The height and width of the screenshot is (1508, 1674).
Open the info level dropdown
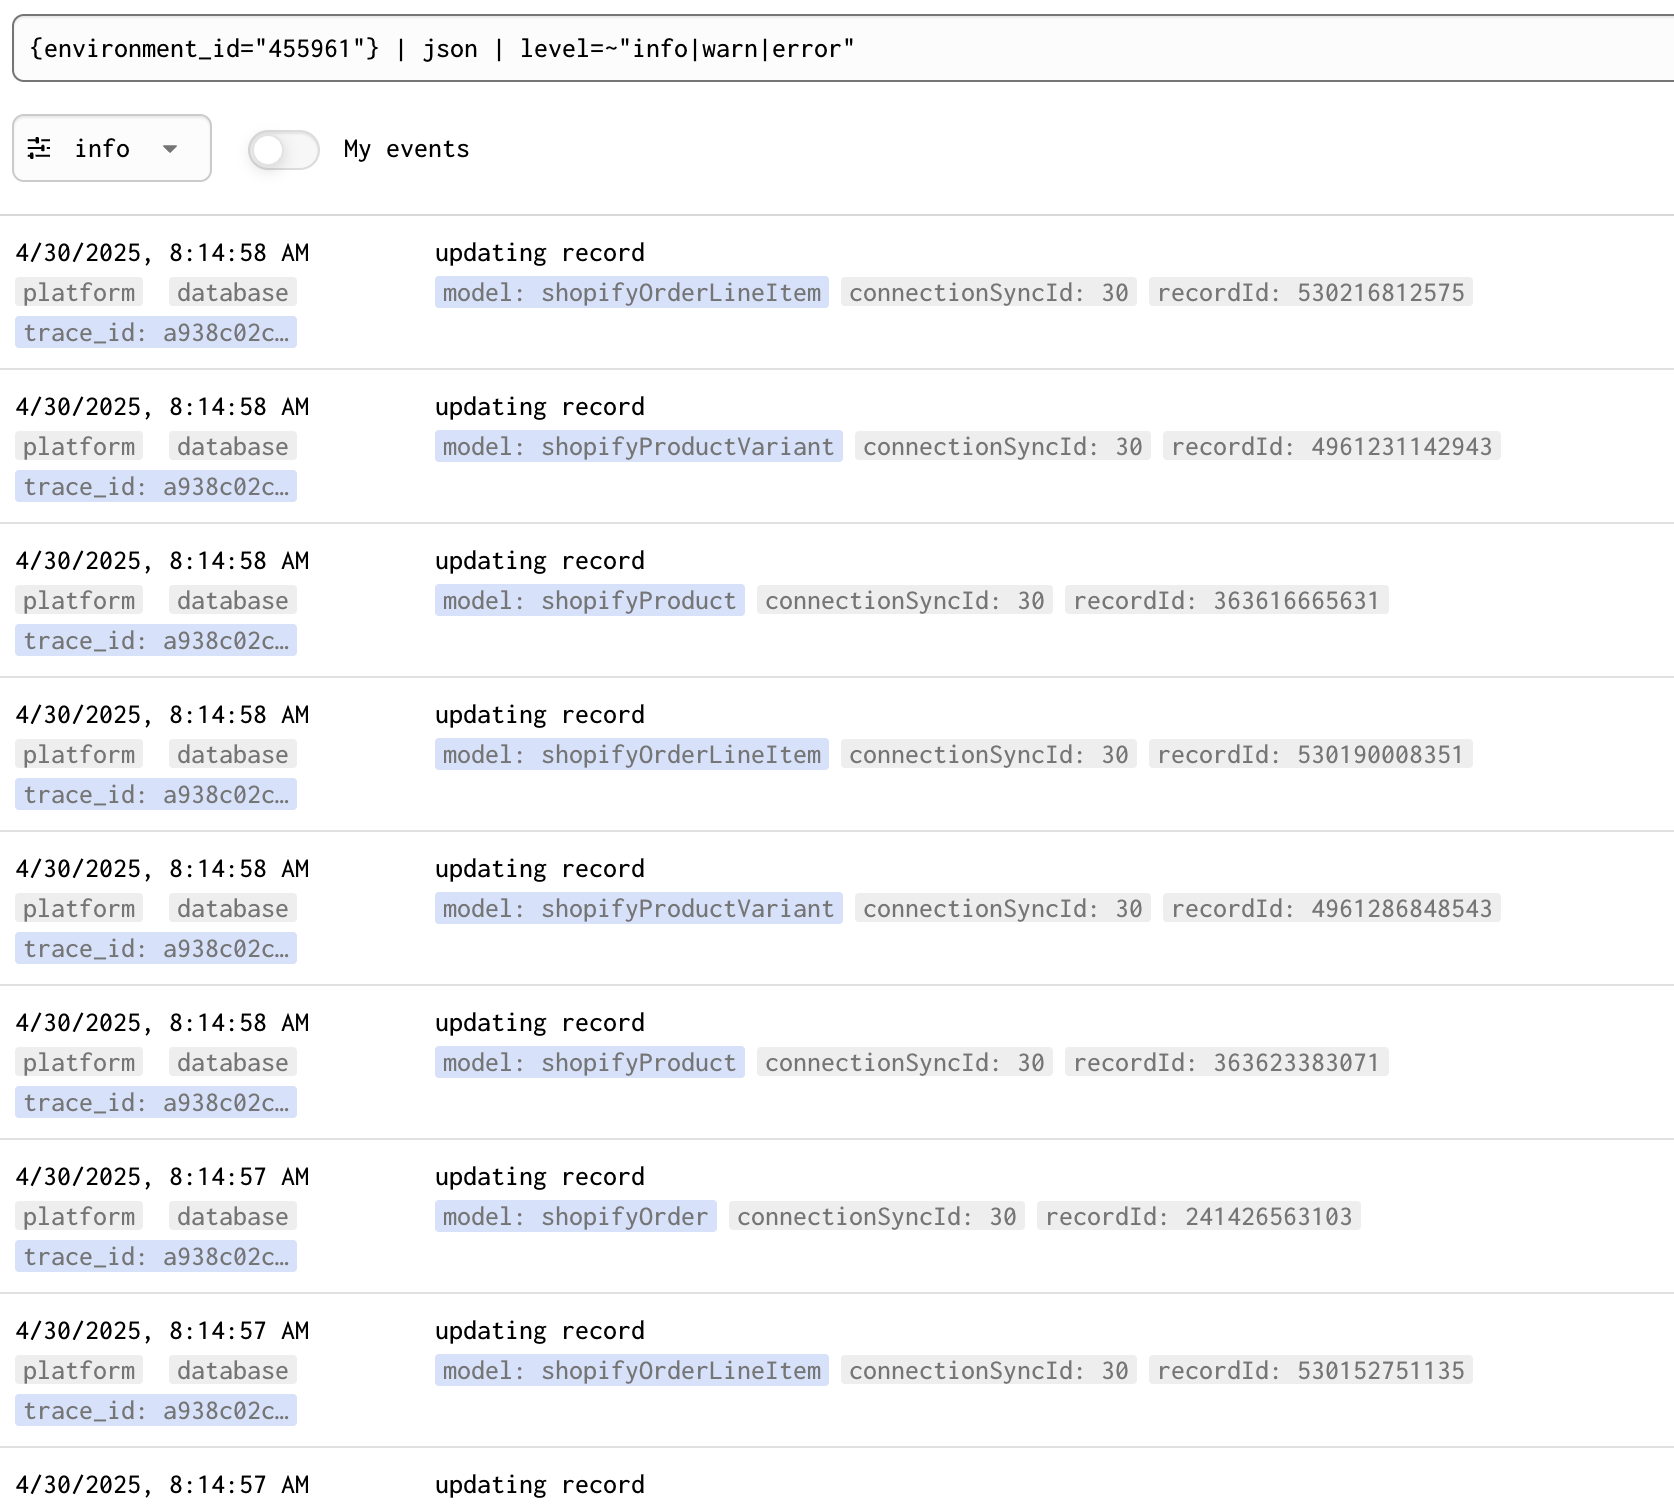point(111,148)
